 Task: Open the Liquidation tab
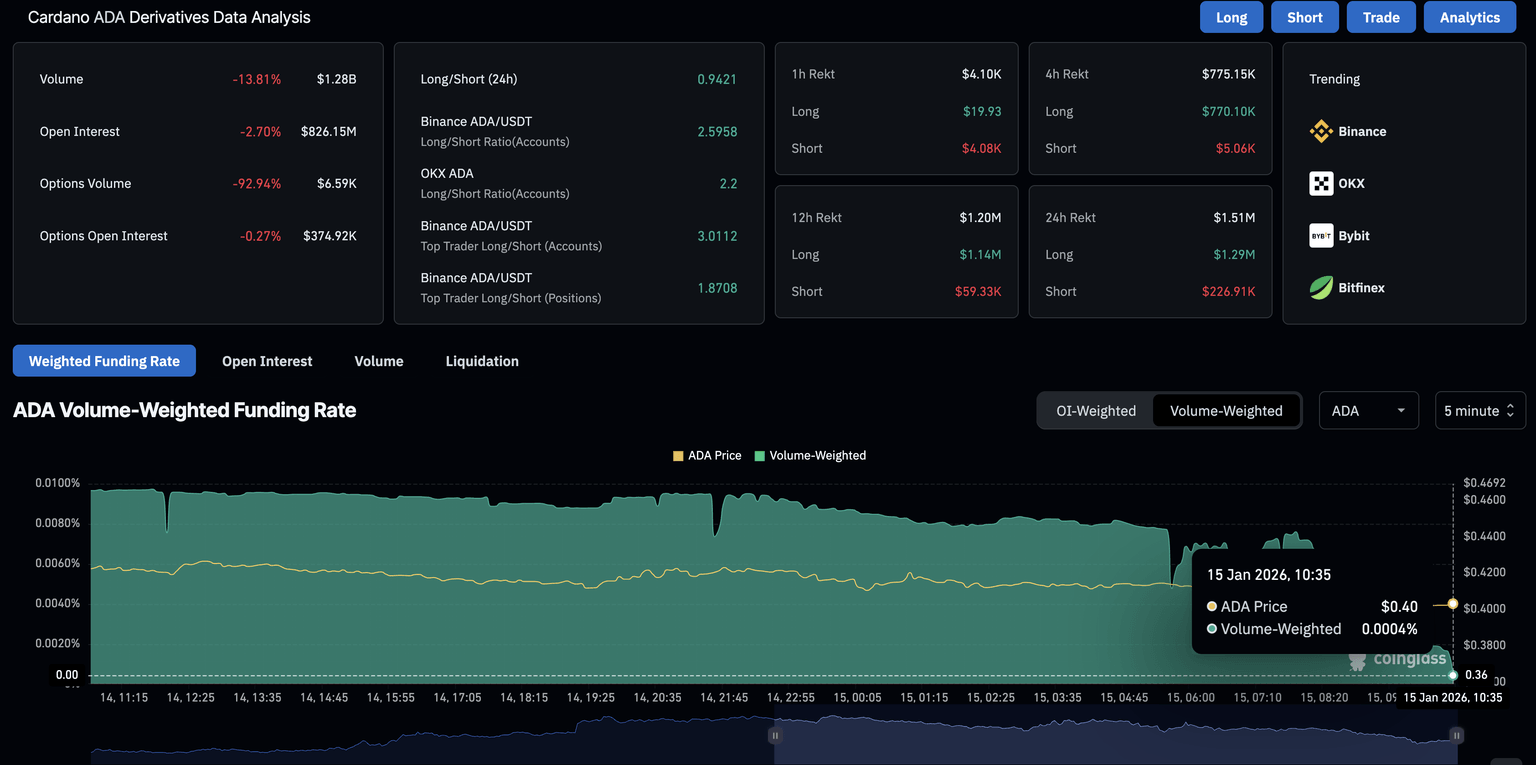pos(482,361)
